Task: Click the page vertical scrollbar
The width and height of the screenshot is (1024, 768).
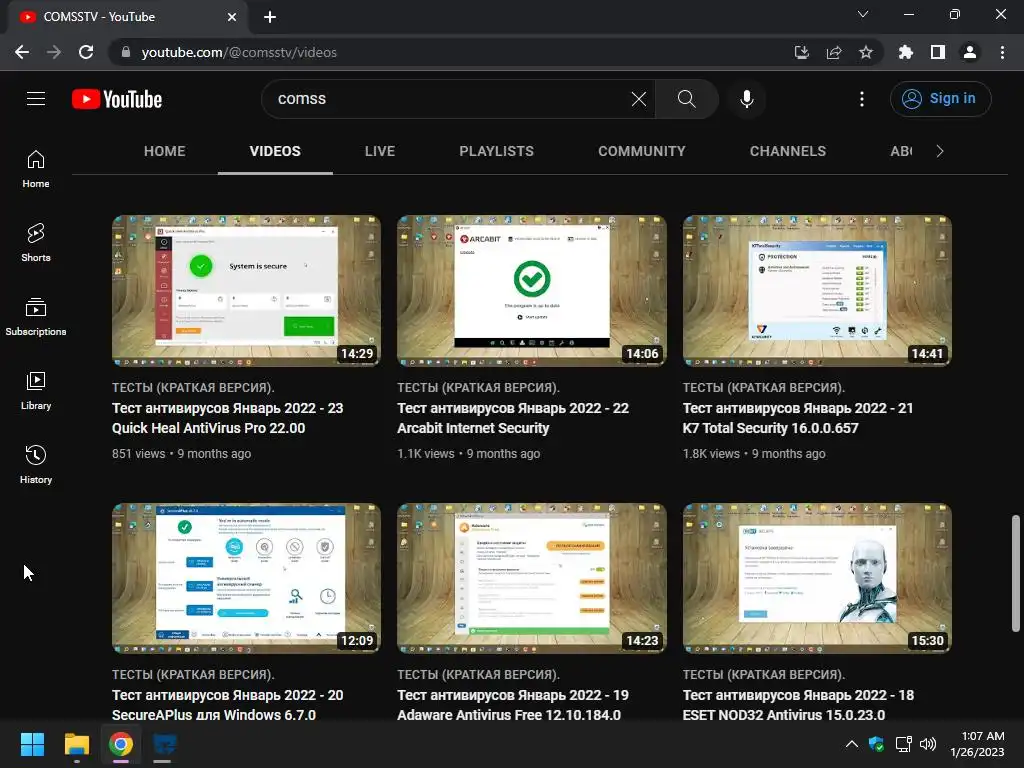Action: (x=1016, y=573)
